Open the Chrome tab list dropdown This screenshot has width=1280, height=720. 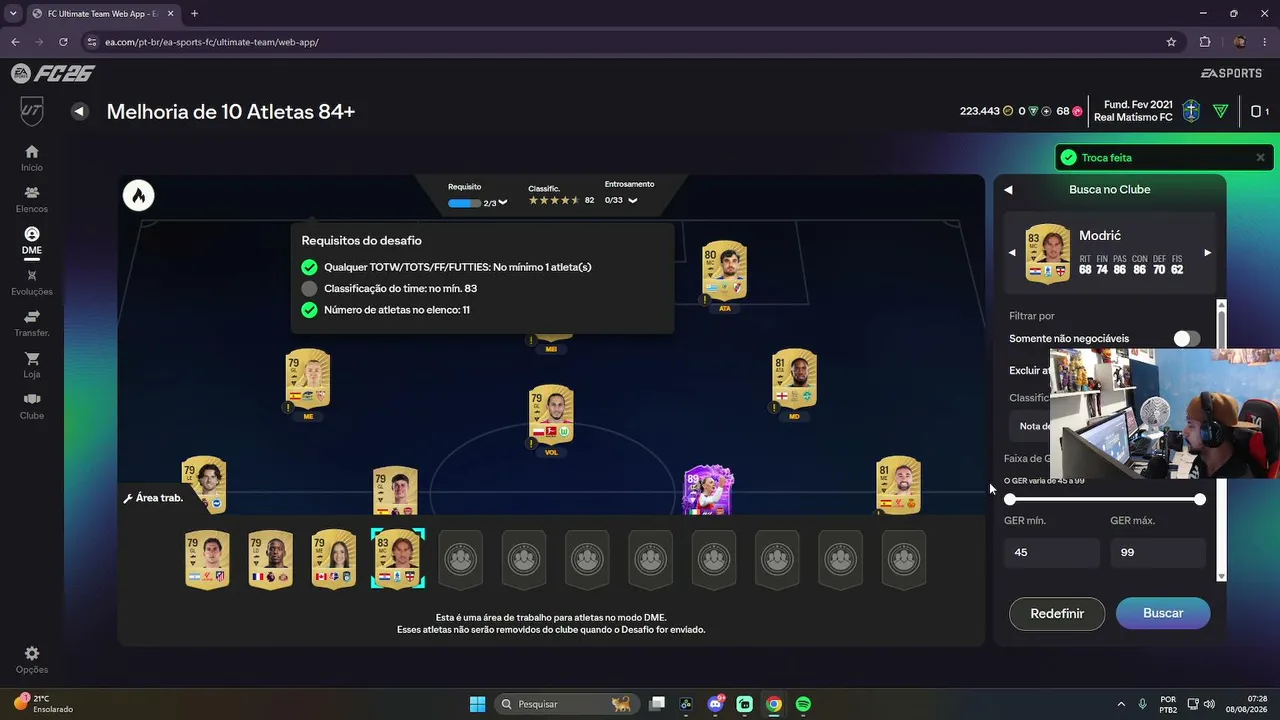tap(13, 14)
